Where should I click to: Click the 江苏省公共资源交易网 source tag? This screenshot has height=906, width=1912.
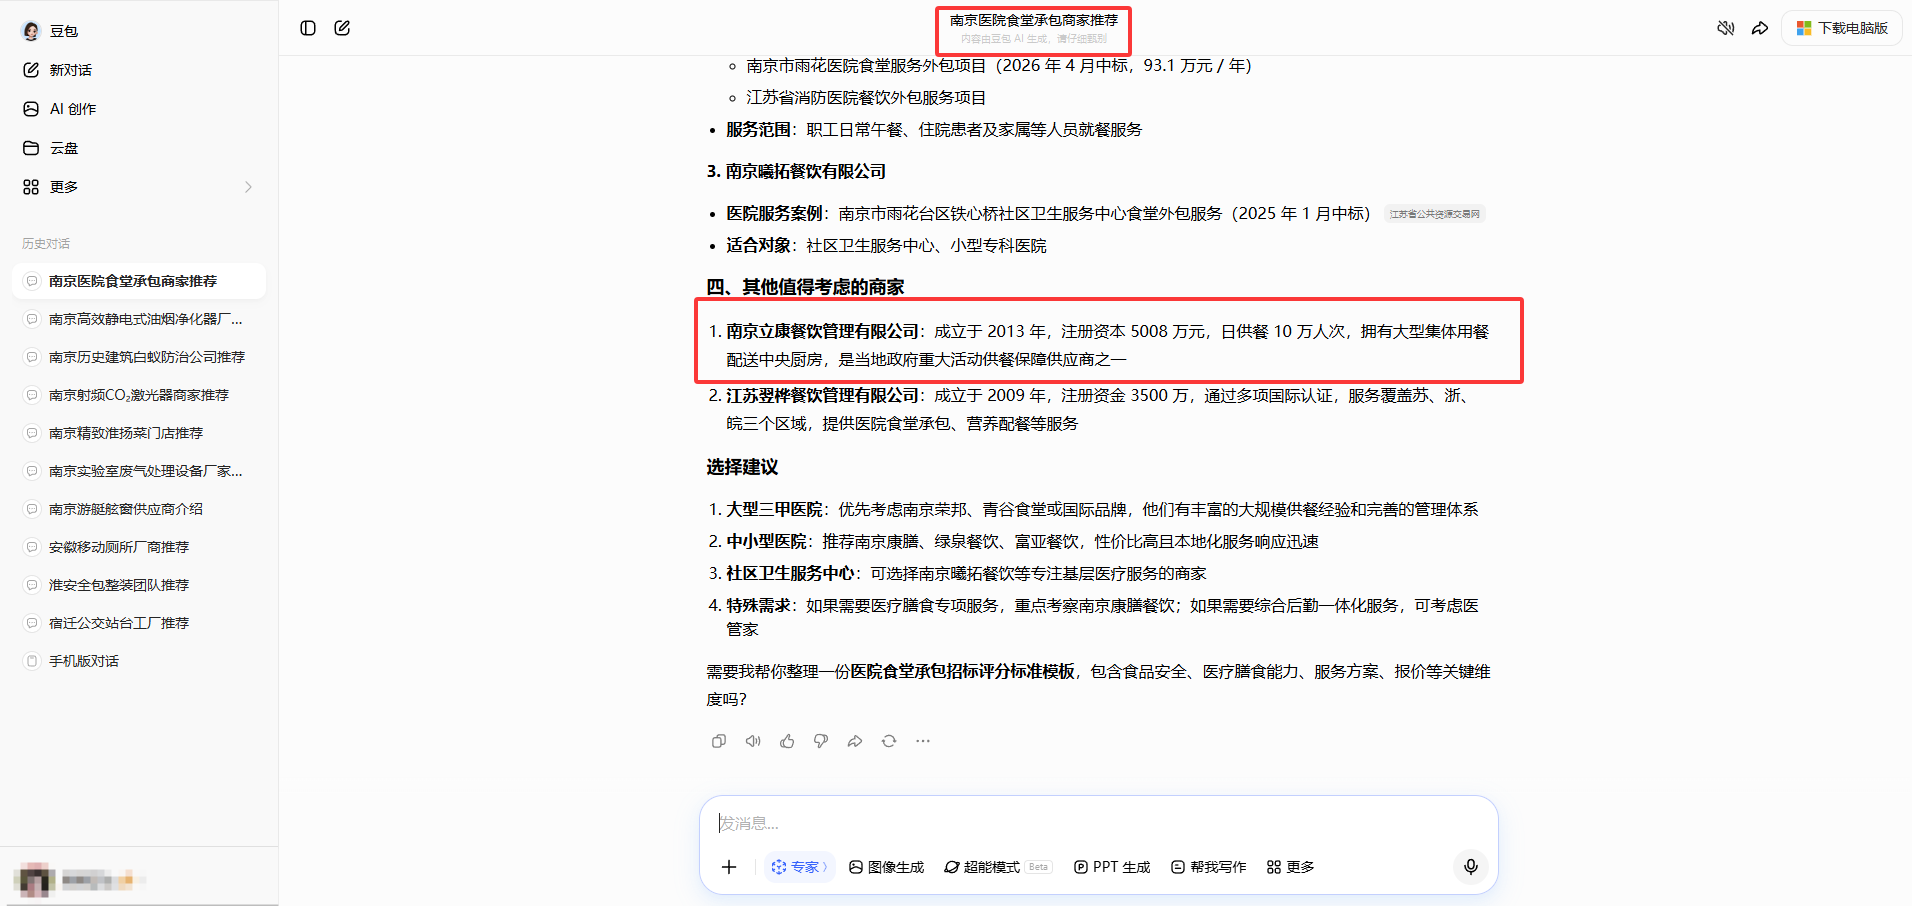tap(1435, 214)
